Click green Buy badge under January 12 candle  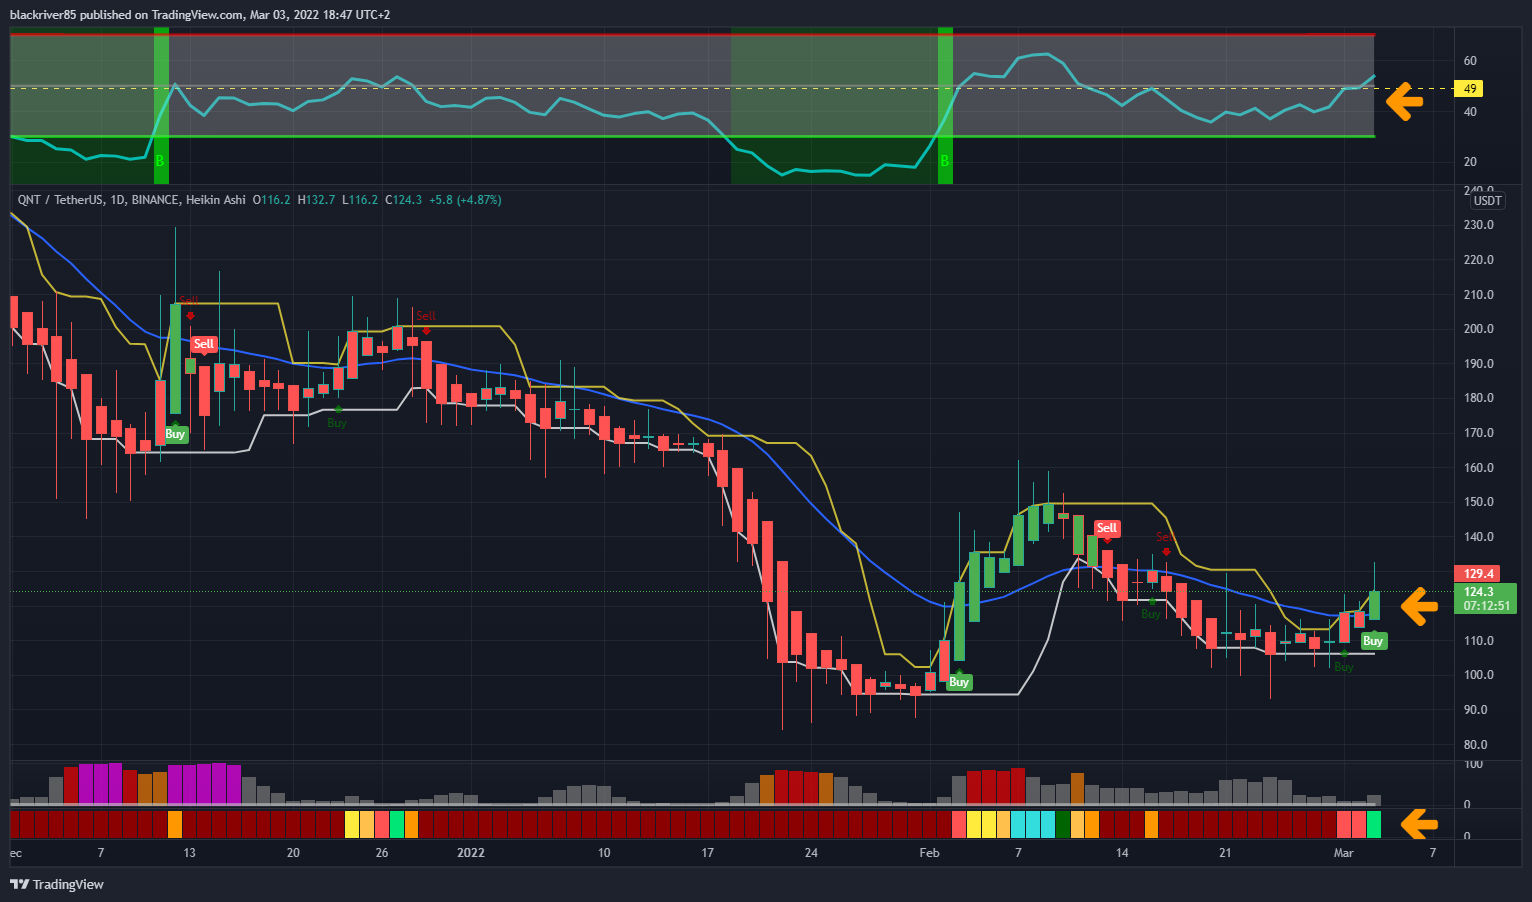click(x=175, y=434)
